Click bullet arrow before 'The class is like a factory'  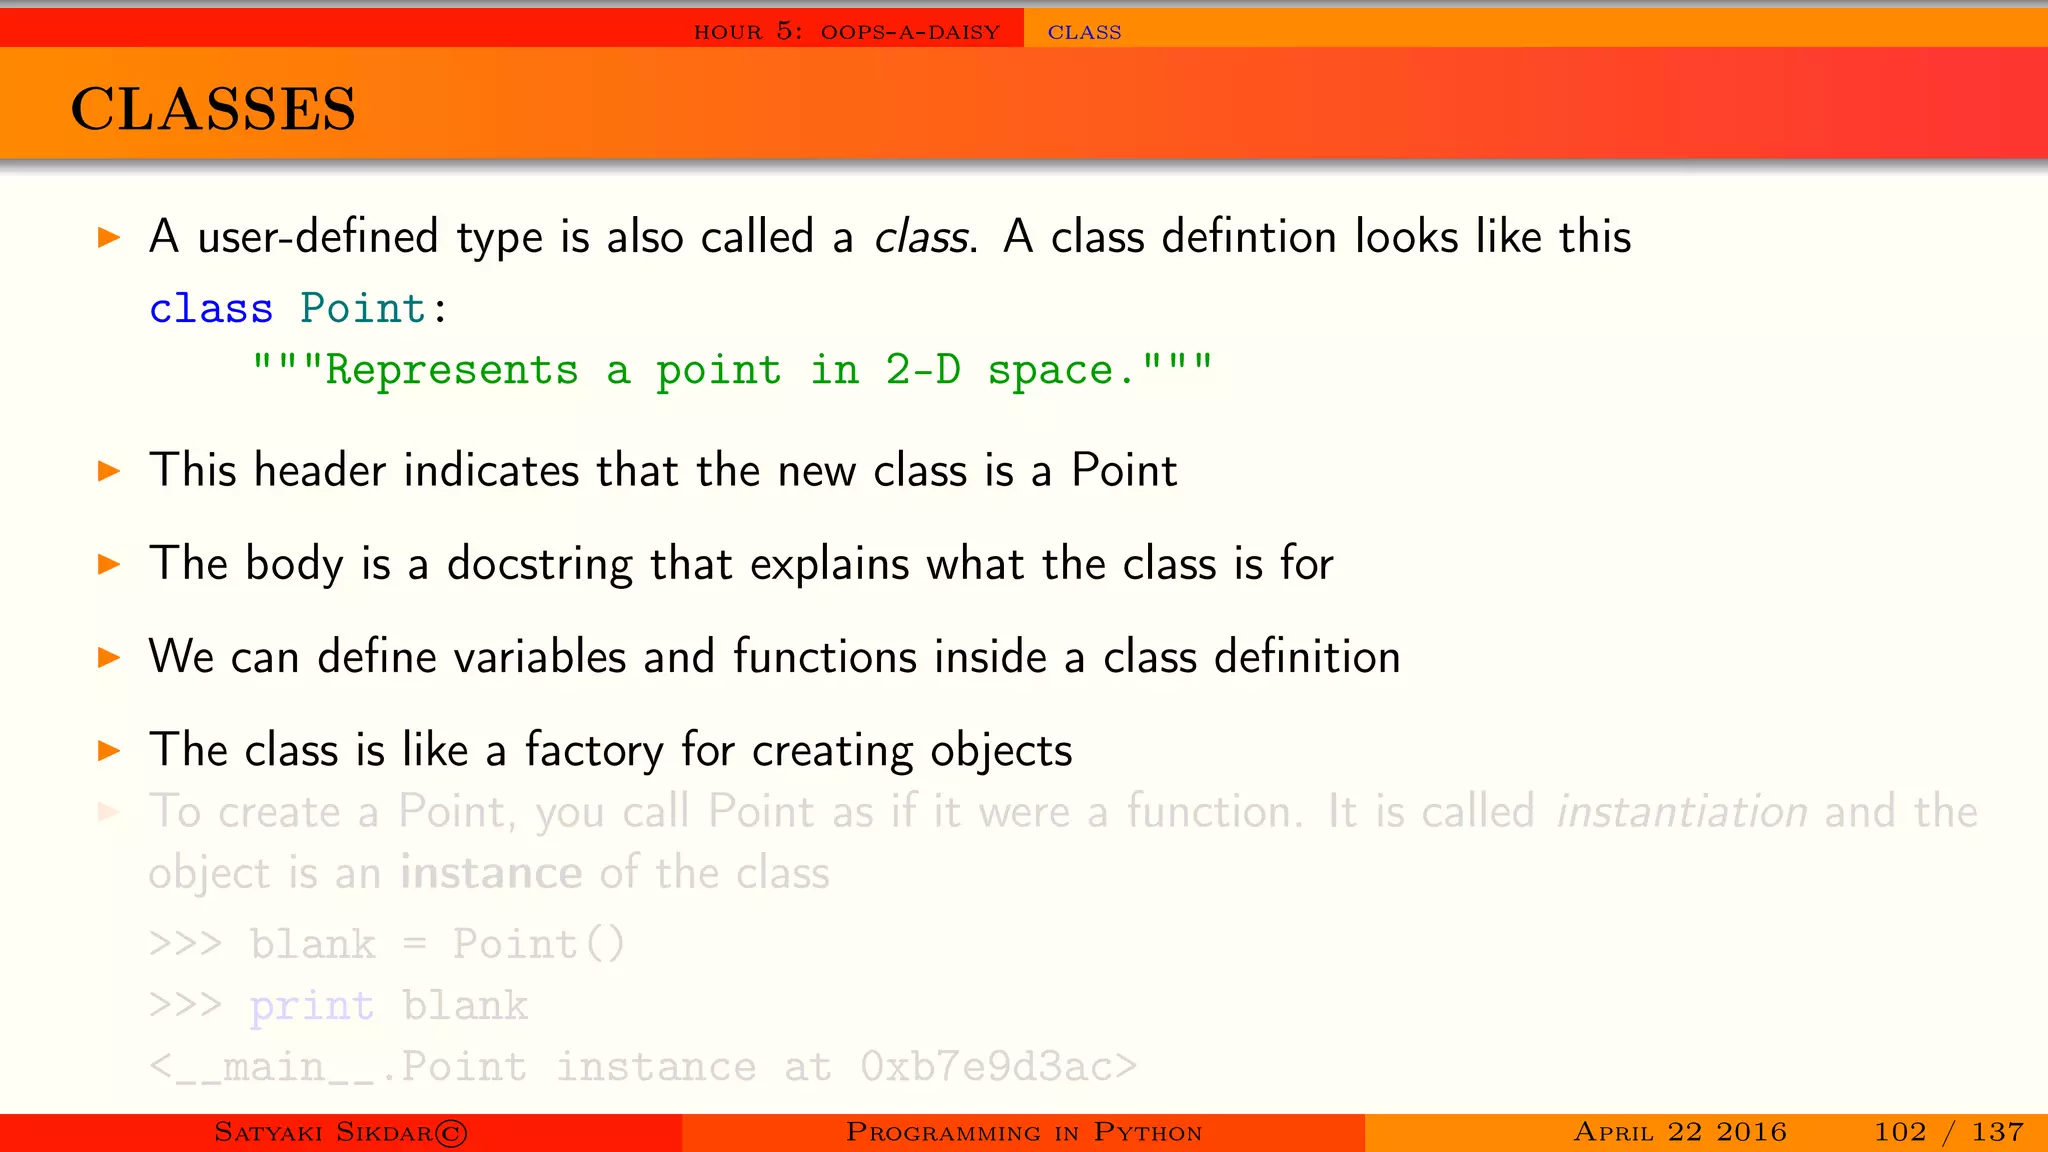(109, 750)
